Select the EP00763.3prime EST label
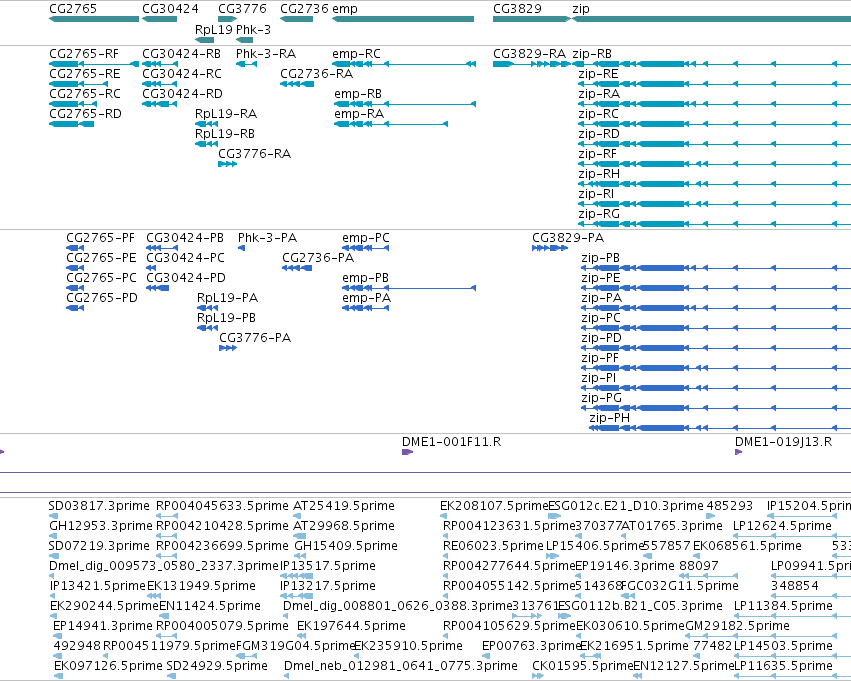 (532, 646)
